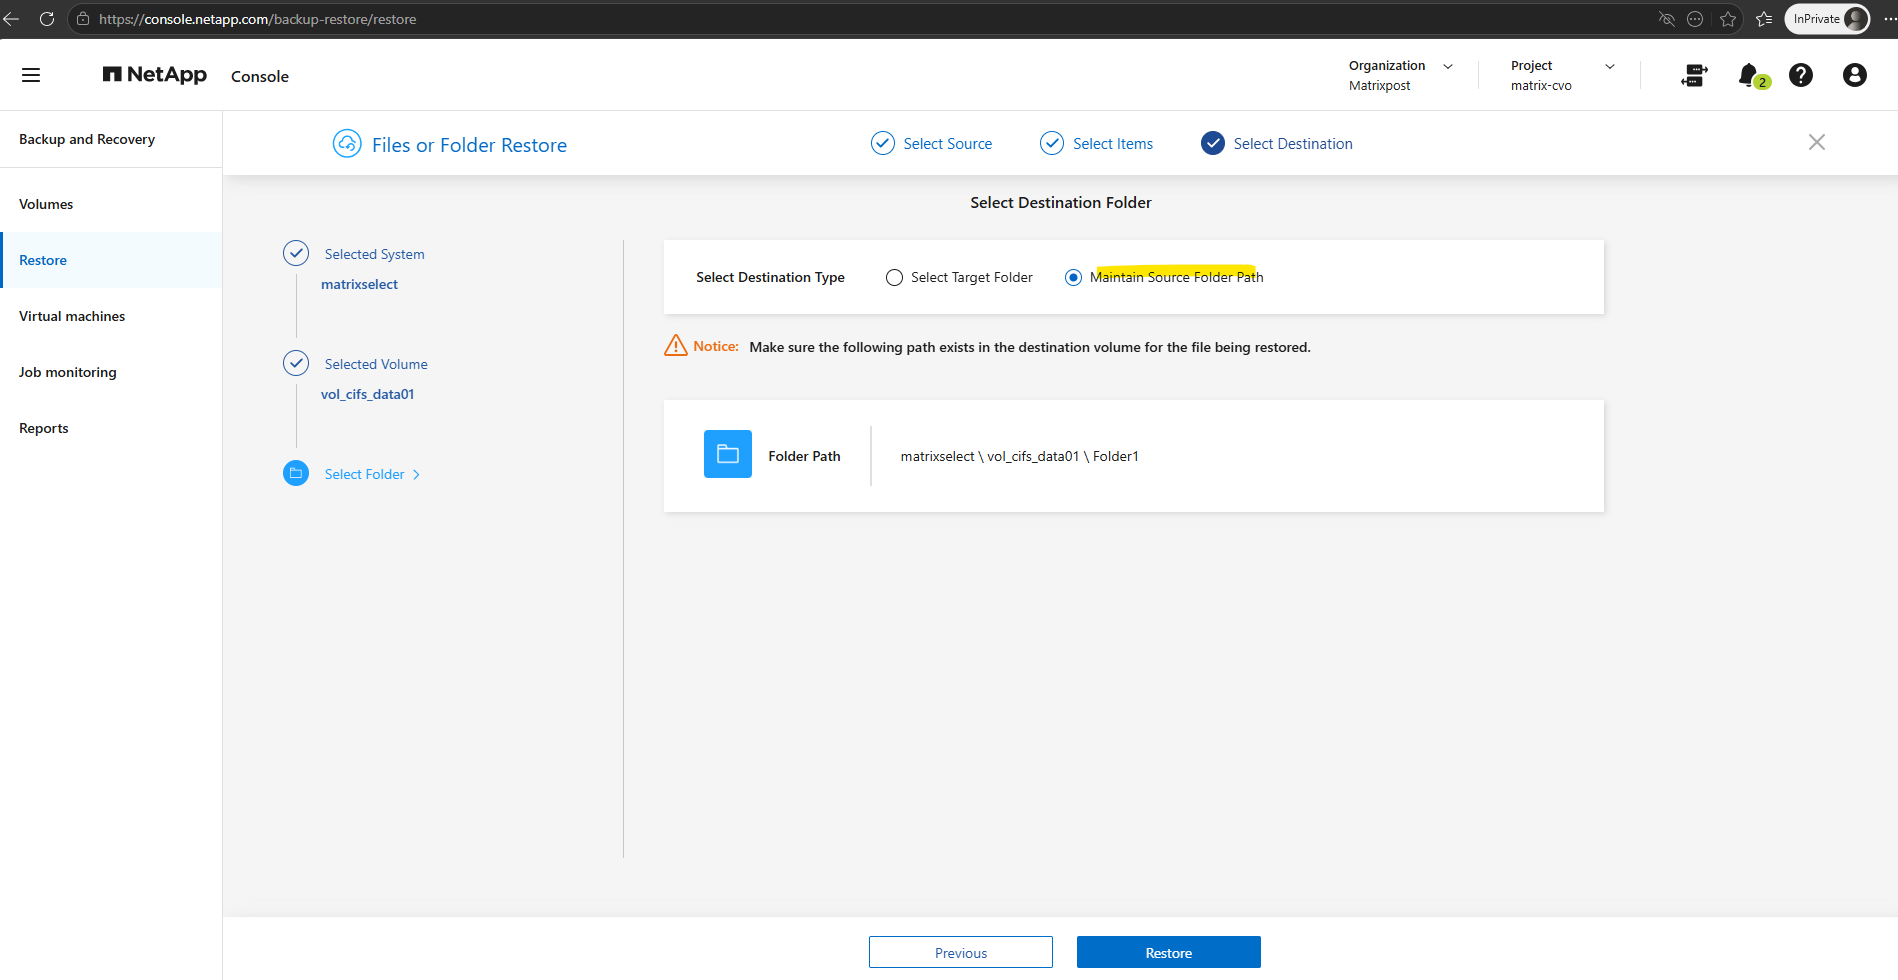Click the Select Source step checkmark icon
This screenshot has height=980, width=1898.
coord(883,143)
